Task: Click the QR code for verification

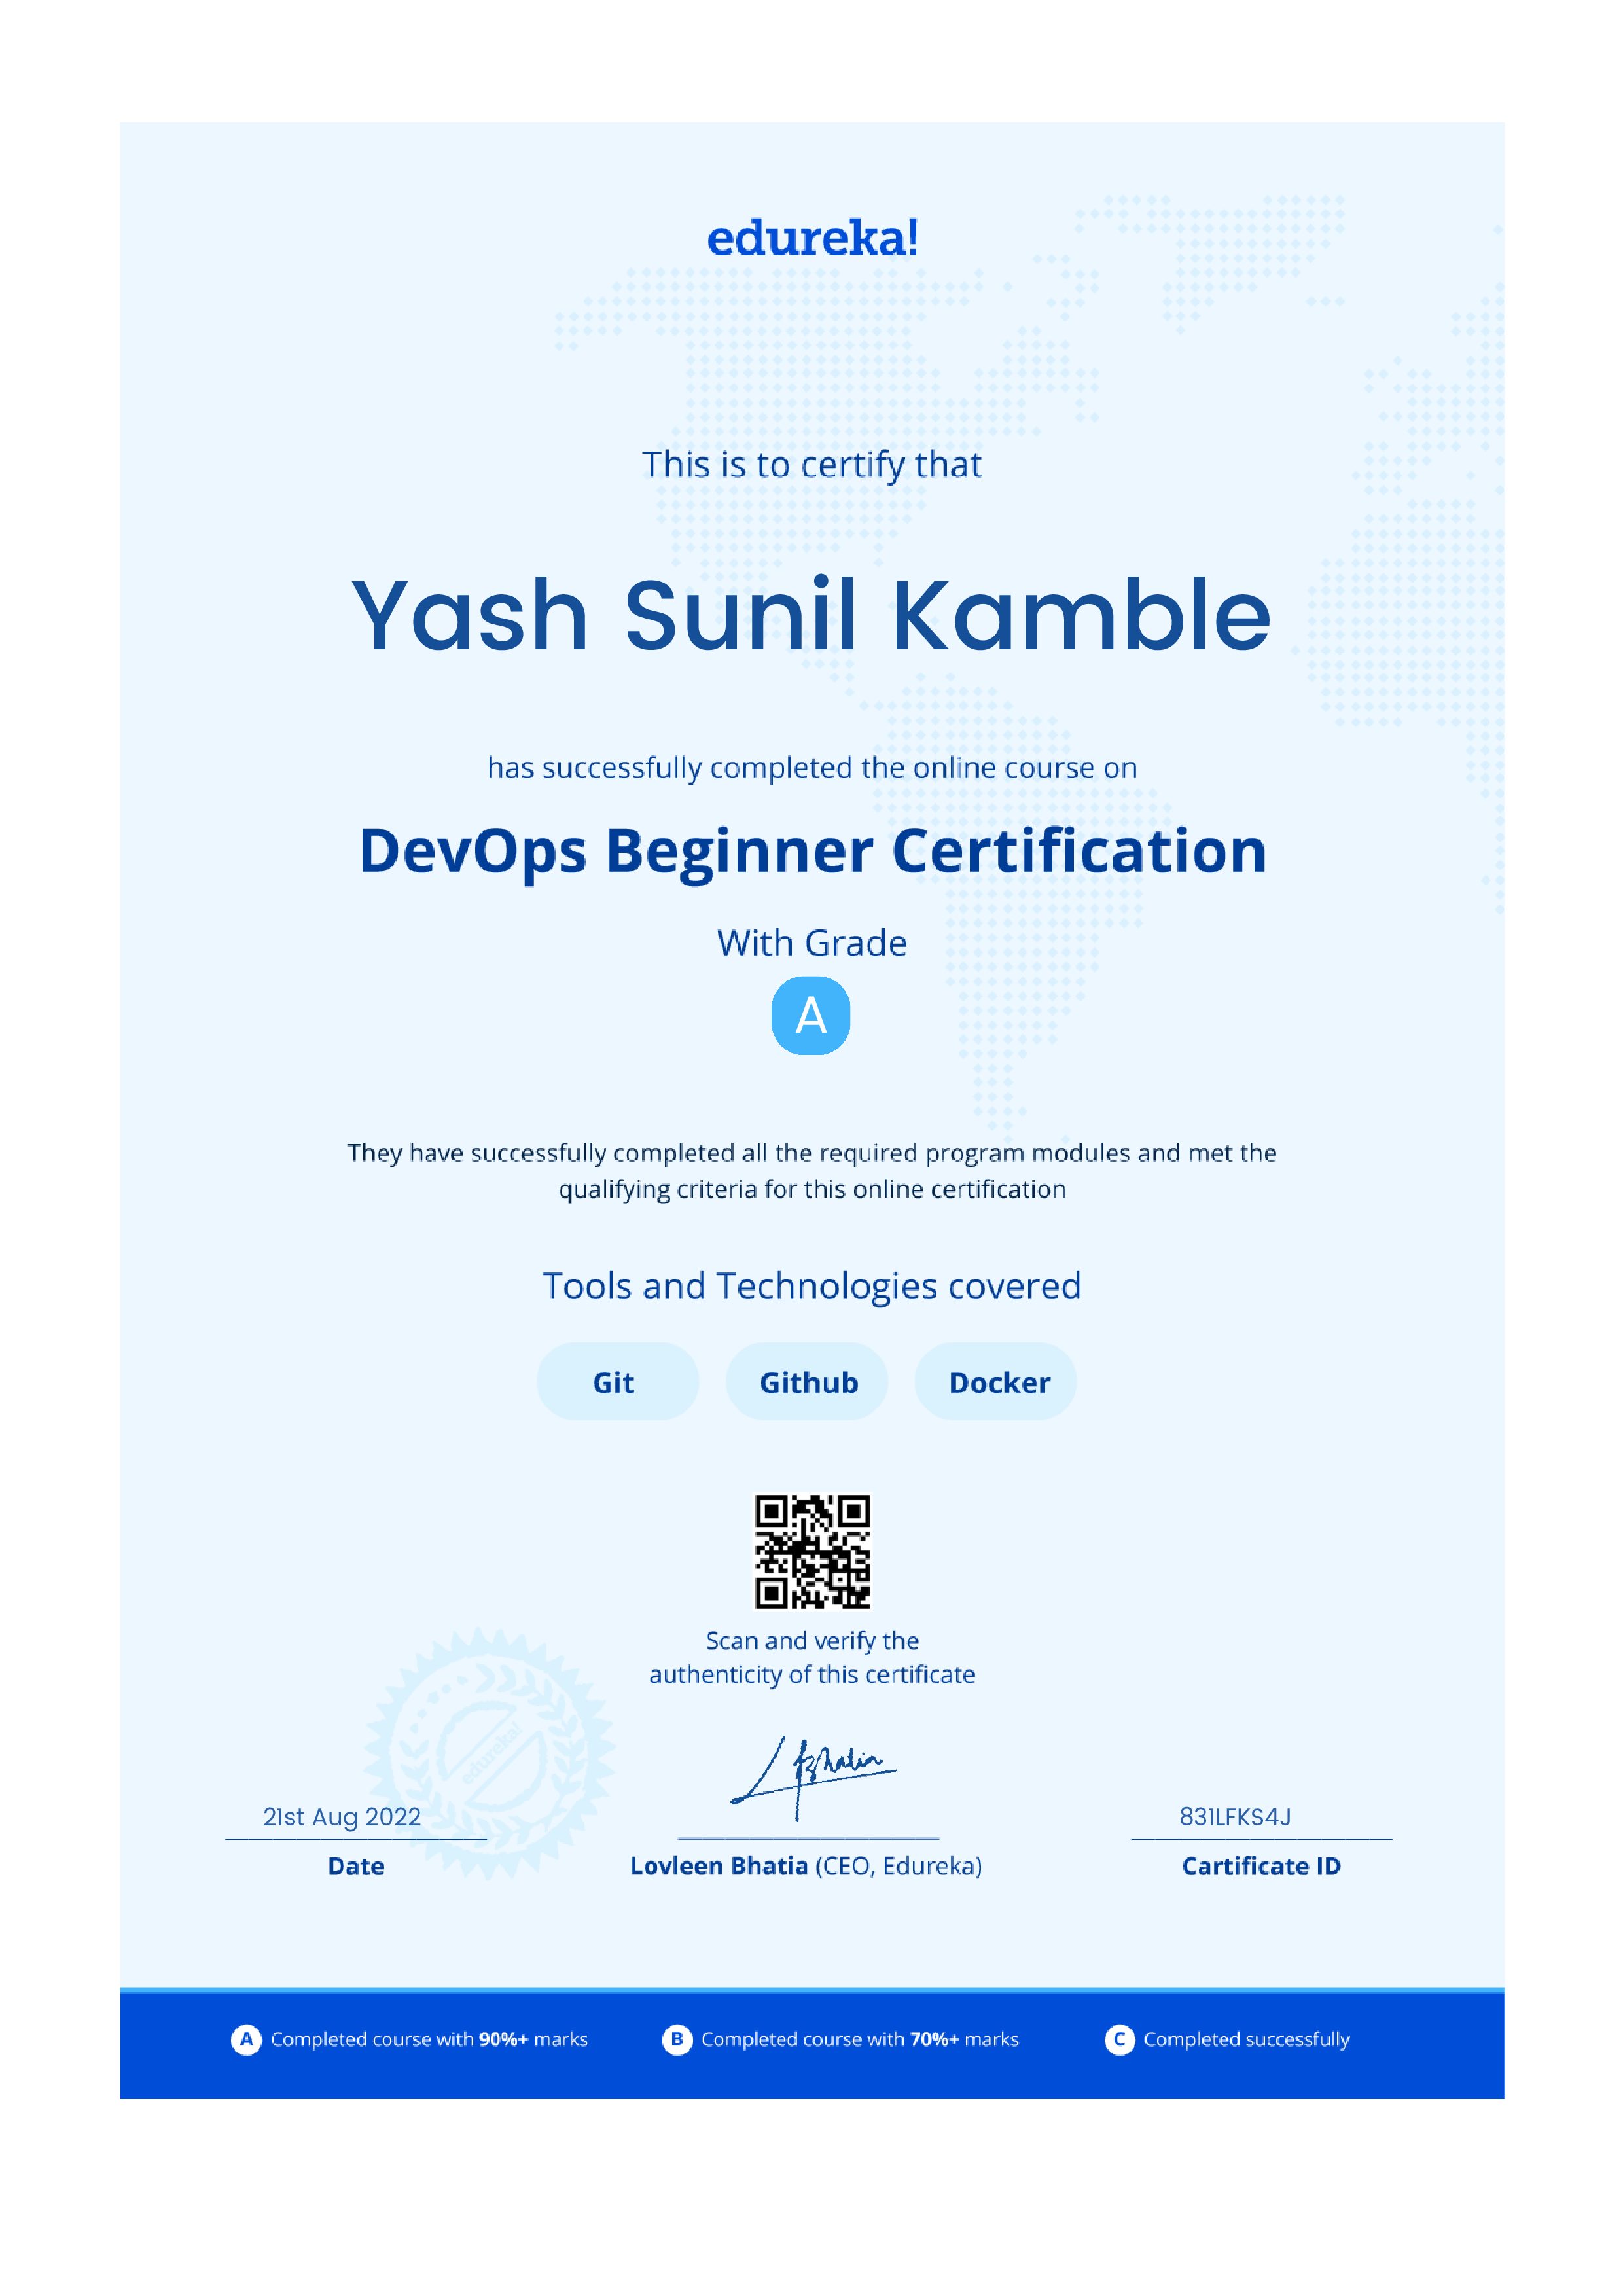Action: click(x=811, y=1552)
